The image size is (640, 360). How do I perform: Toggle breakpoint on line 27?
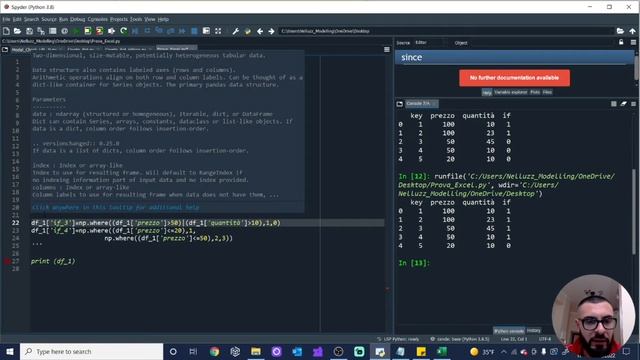coord(7,261)
